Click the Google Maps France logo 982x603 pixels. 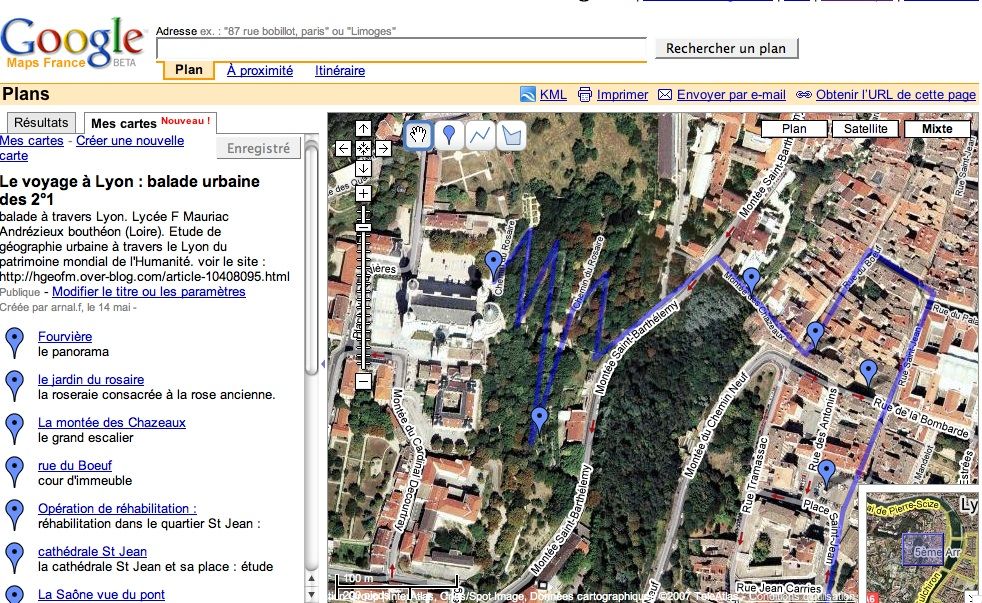click(x=72, y=43)
